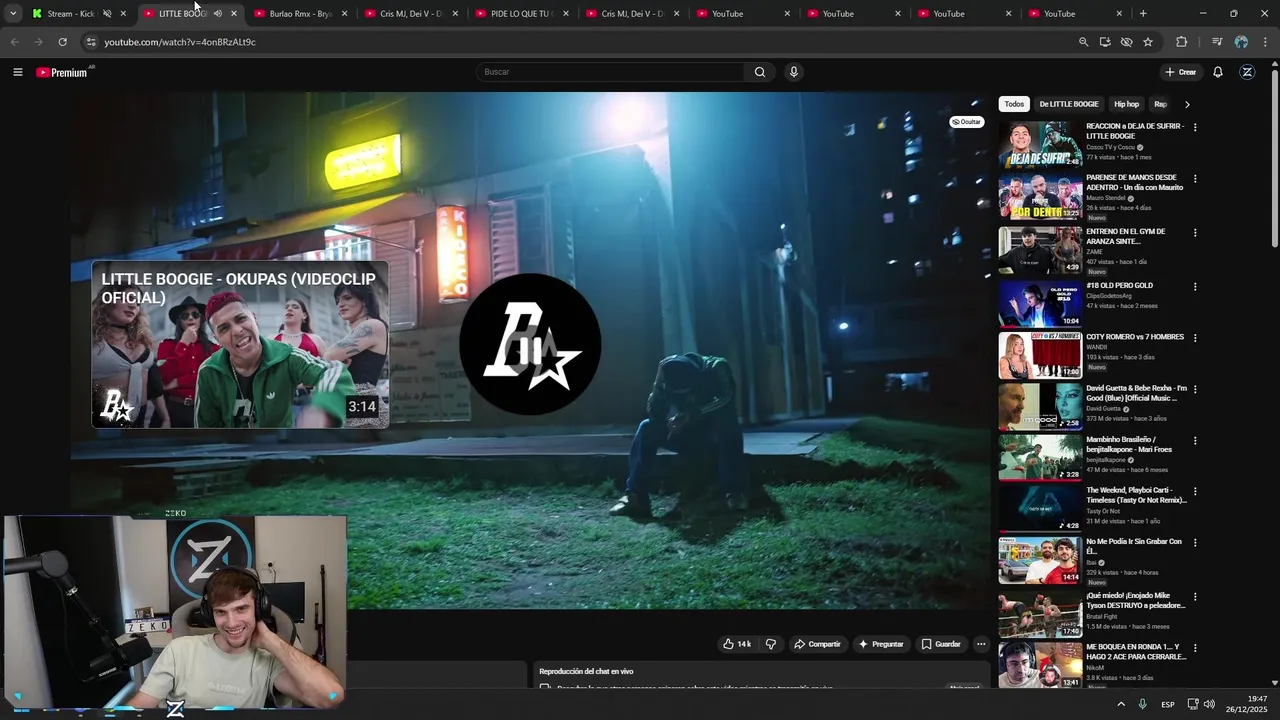
Task: Open title ENTRENO EN EL GYM DE ARANZA
Action: pyautogui.click(x=1126, y=236)
